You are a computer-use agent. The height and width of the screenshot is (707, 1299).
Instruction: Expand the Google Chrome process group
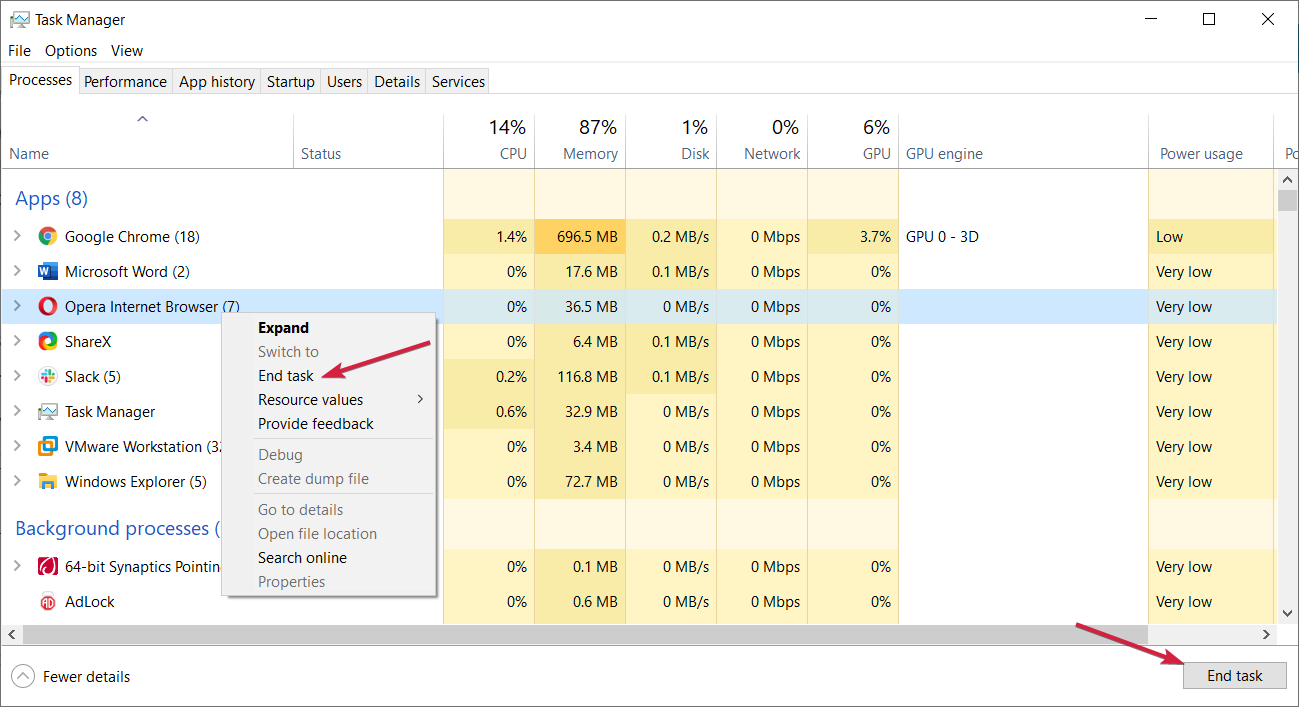click(x=17, y=237)
